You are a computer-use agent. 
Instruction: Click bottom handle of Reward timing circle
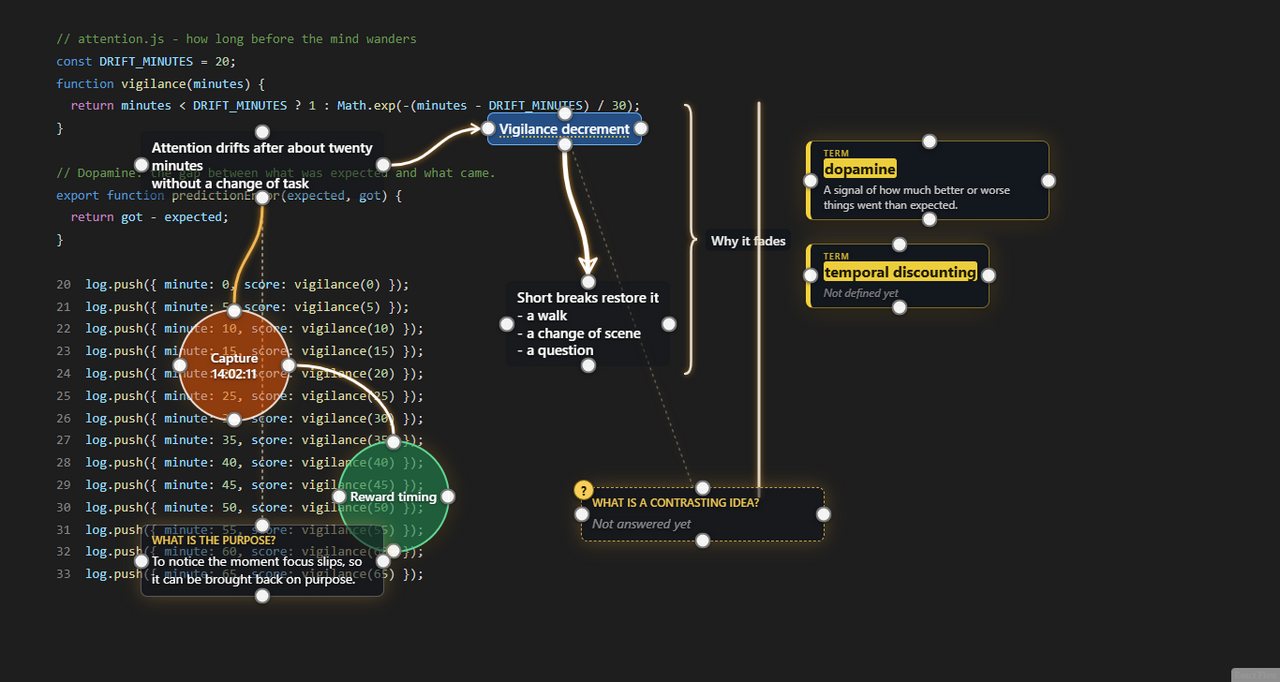click(393, 551)
